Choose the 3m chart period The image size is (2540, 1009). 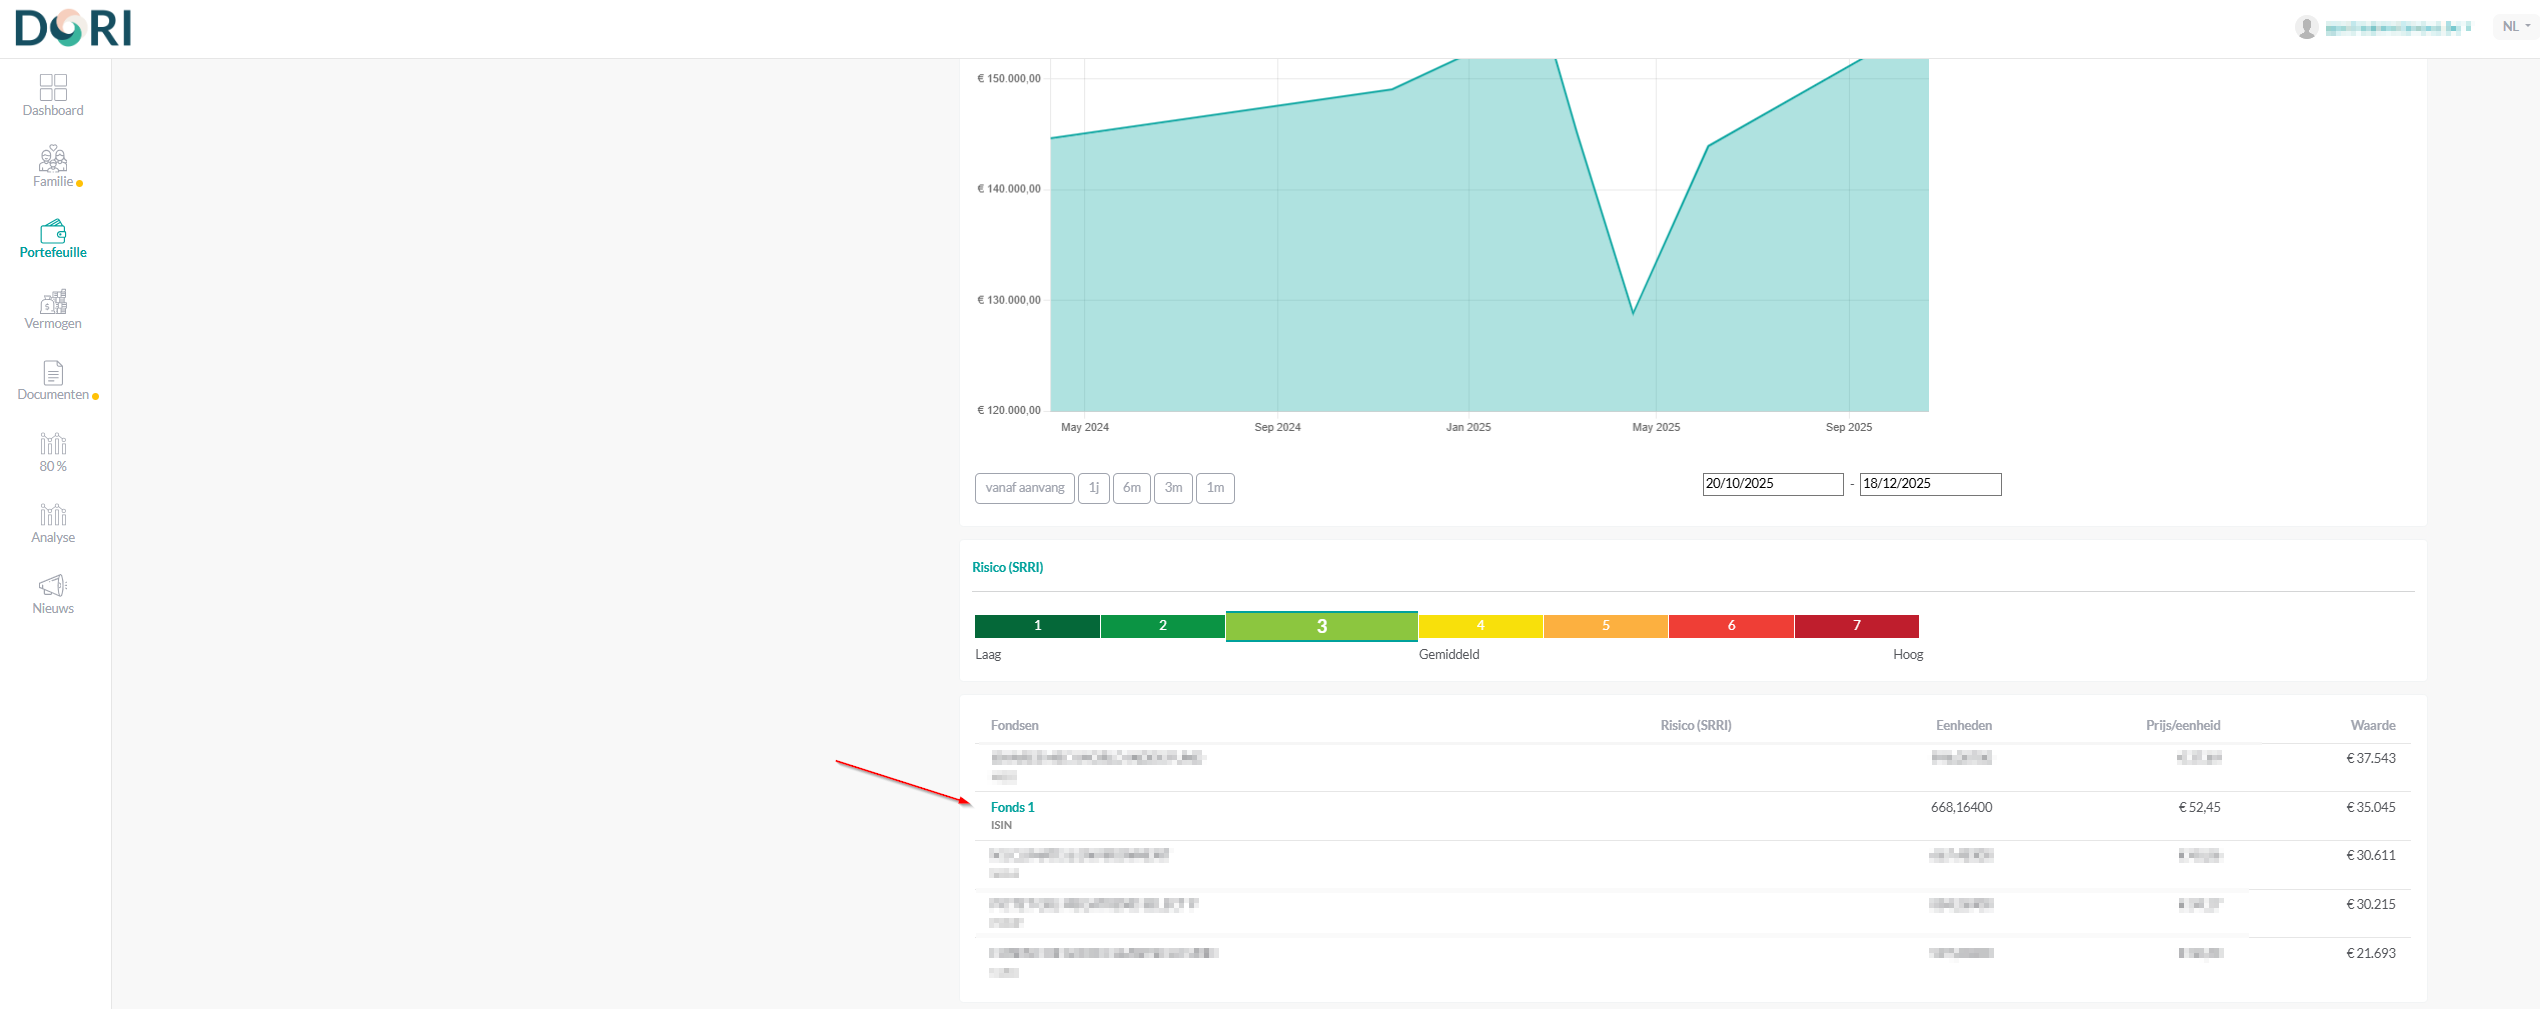[1173, 488]
